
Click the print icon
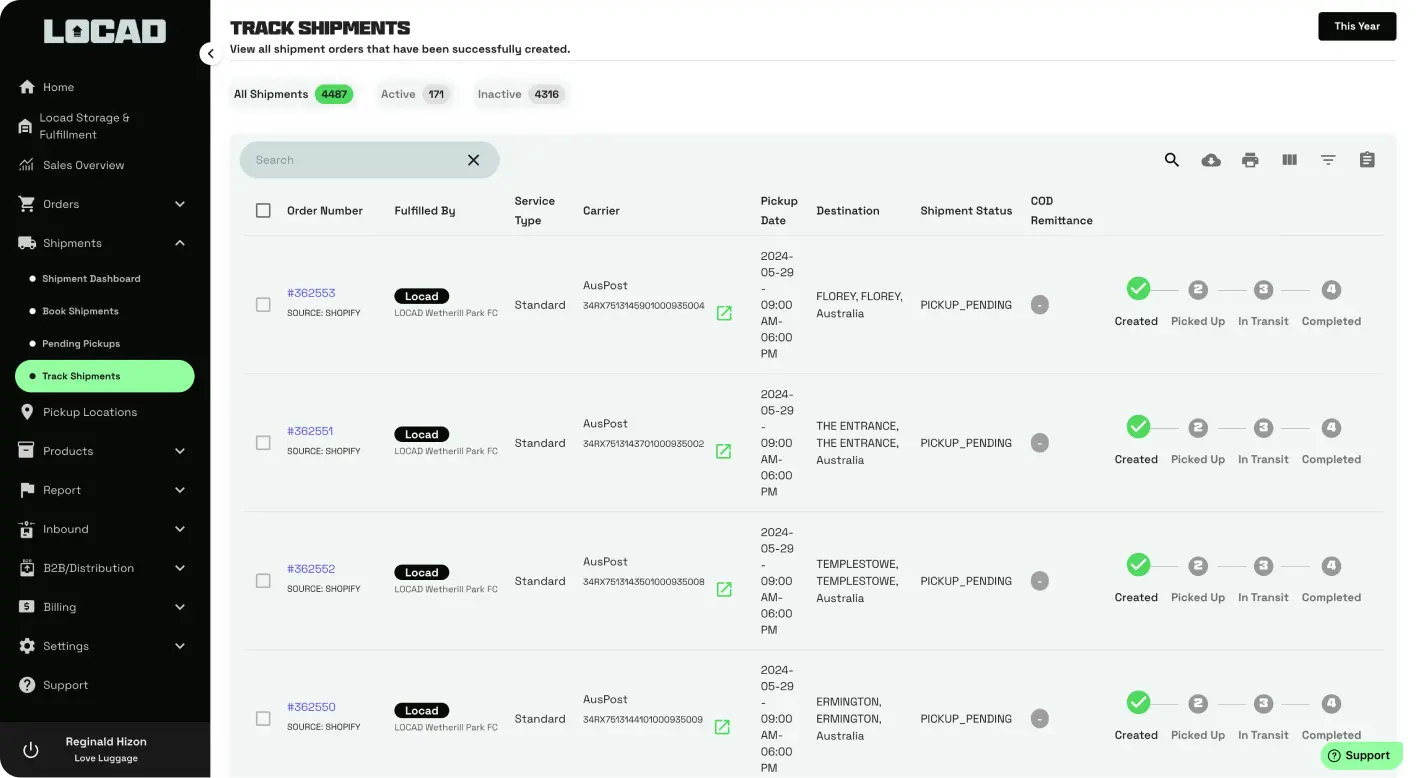coord(1250,160)
